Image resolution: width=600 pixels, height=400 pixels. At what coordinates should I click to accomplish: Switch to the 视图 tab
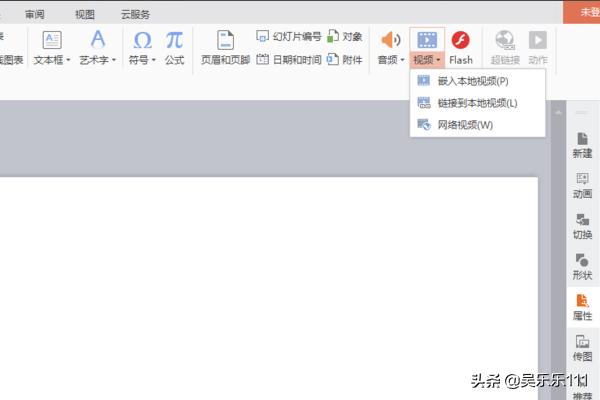85,15
